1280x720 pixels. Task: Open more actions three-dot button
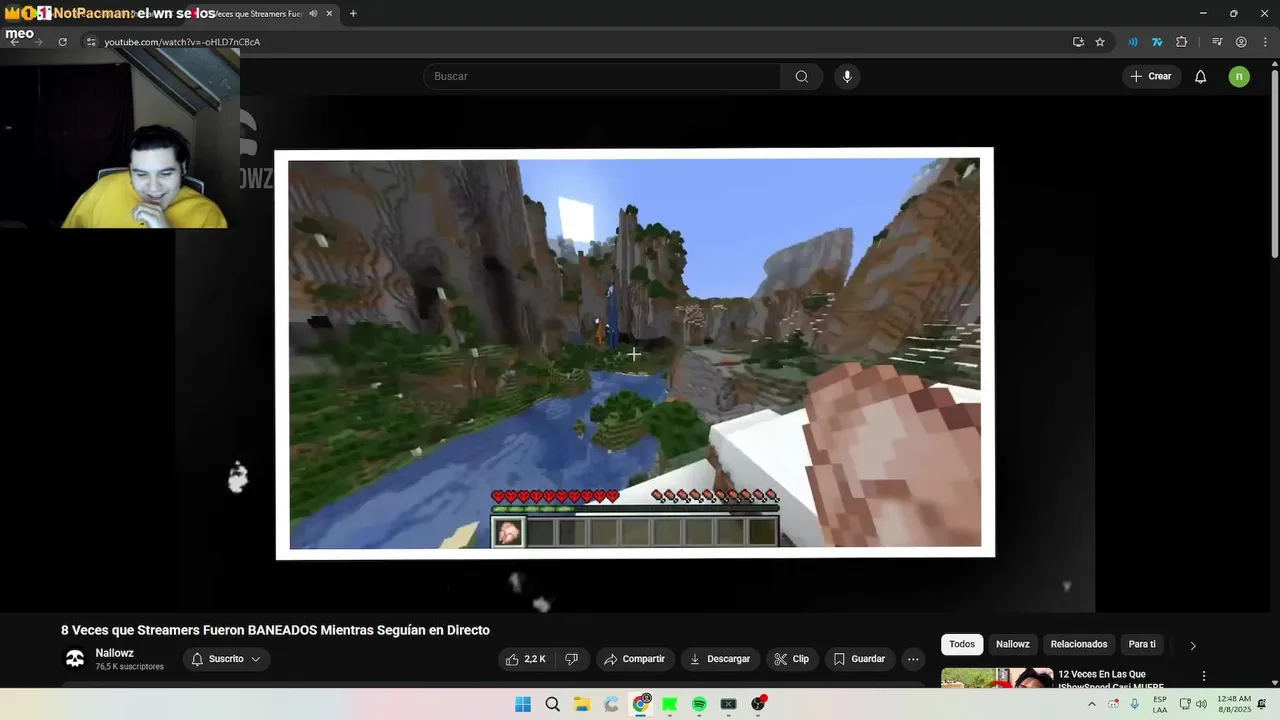pyautogui.click(x=913, y=659)
